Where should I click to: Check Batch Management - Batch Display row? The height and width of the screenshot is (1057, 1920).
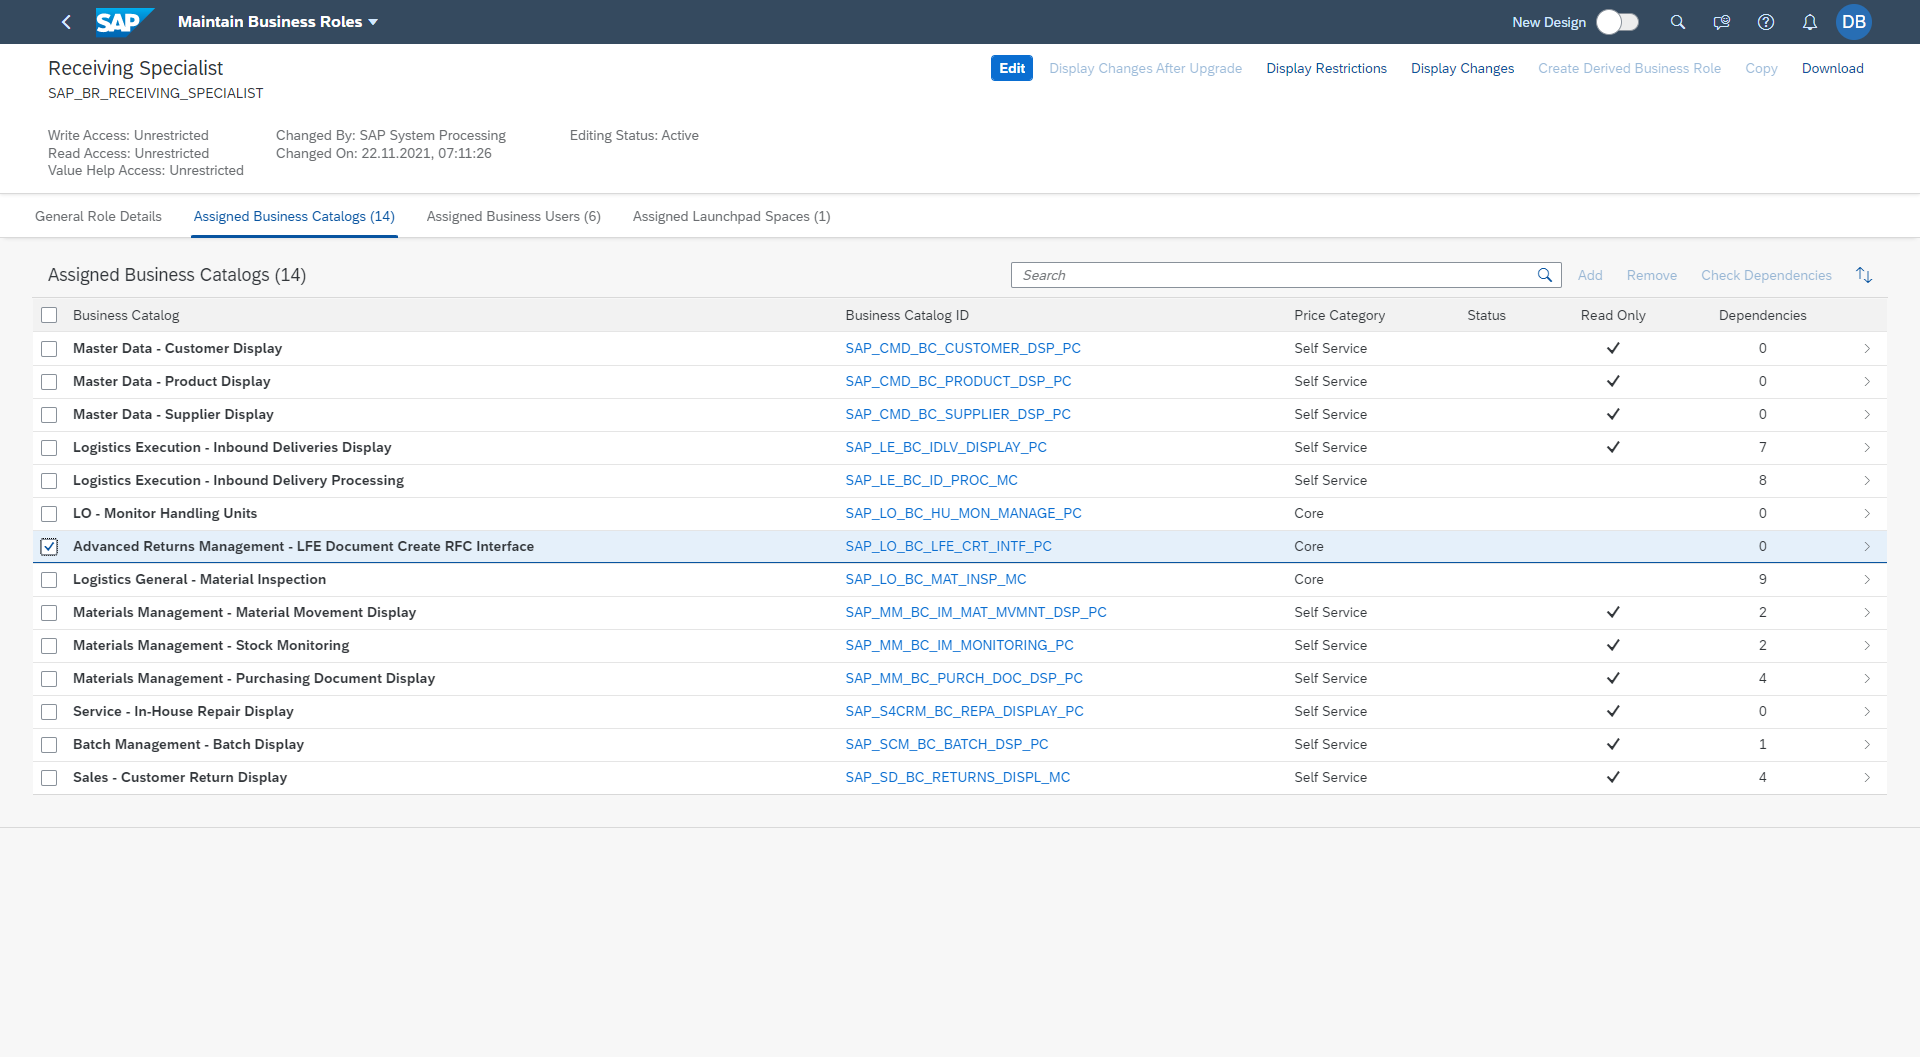click(49, 745)
